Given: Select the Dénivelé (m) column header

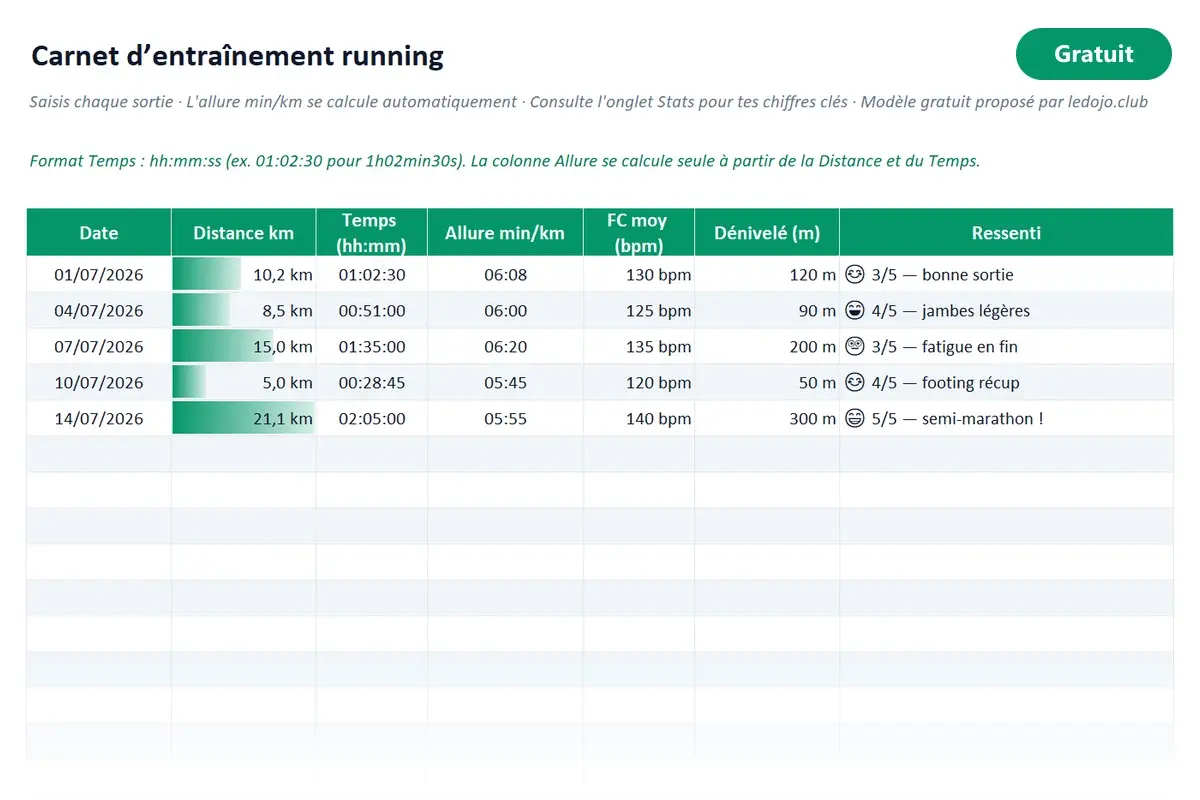Looking at the screenshot, I should pyautogui.click(x=767, y=233).
